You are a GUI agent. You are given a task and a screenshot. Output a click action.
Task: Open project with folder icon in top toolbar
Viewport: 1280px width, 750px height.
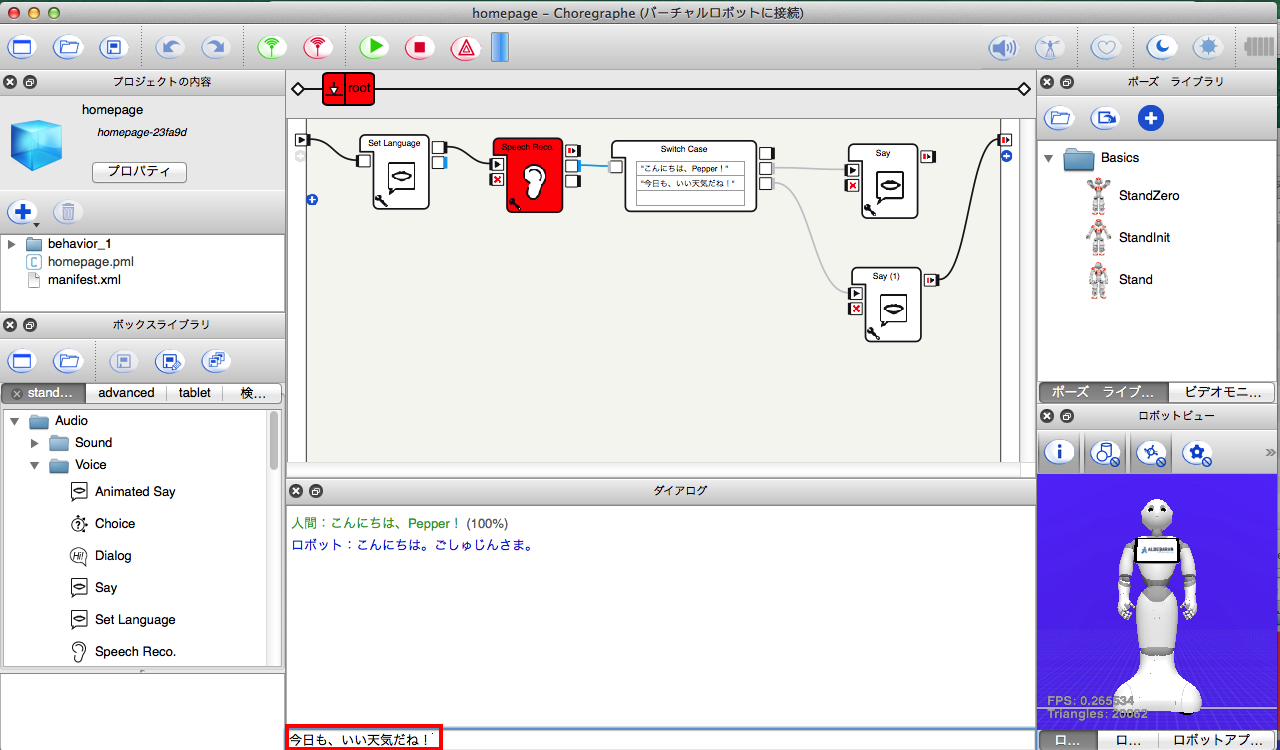[68, 47]
